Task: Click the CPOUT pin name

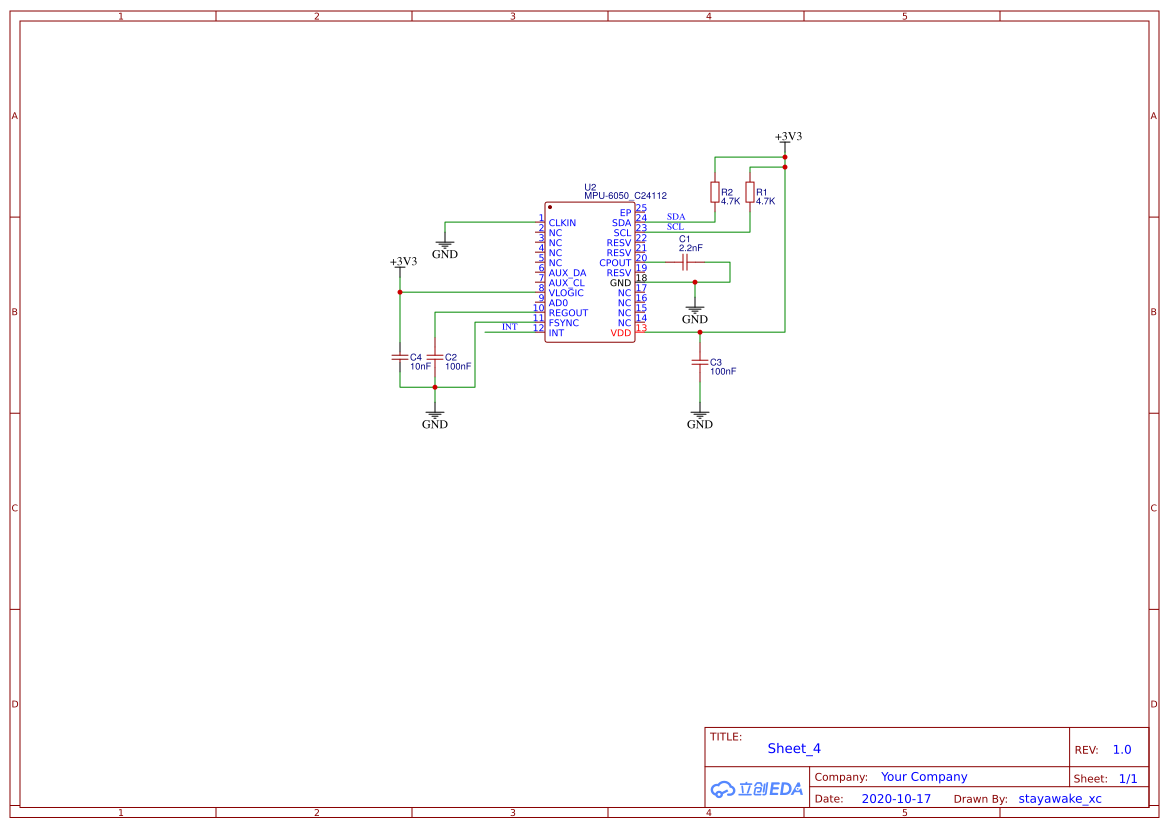Action: tap(615, 263)
